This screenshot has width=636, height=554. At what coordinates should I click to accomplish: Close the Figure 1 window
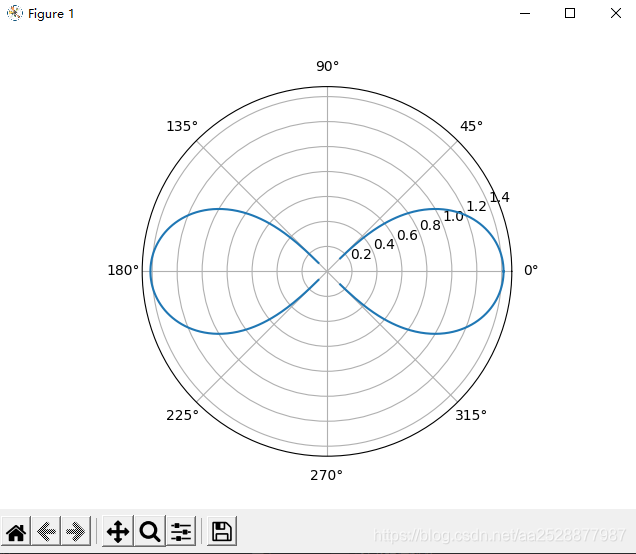tap(616, 13)
